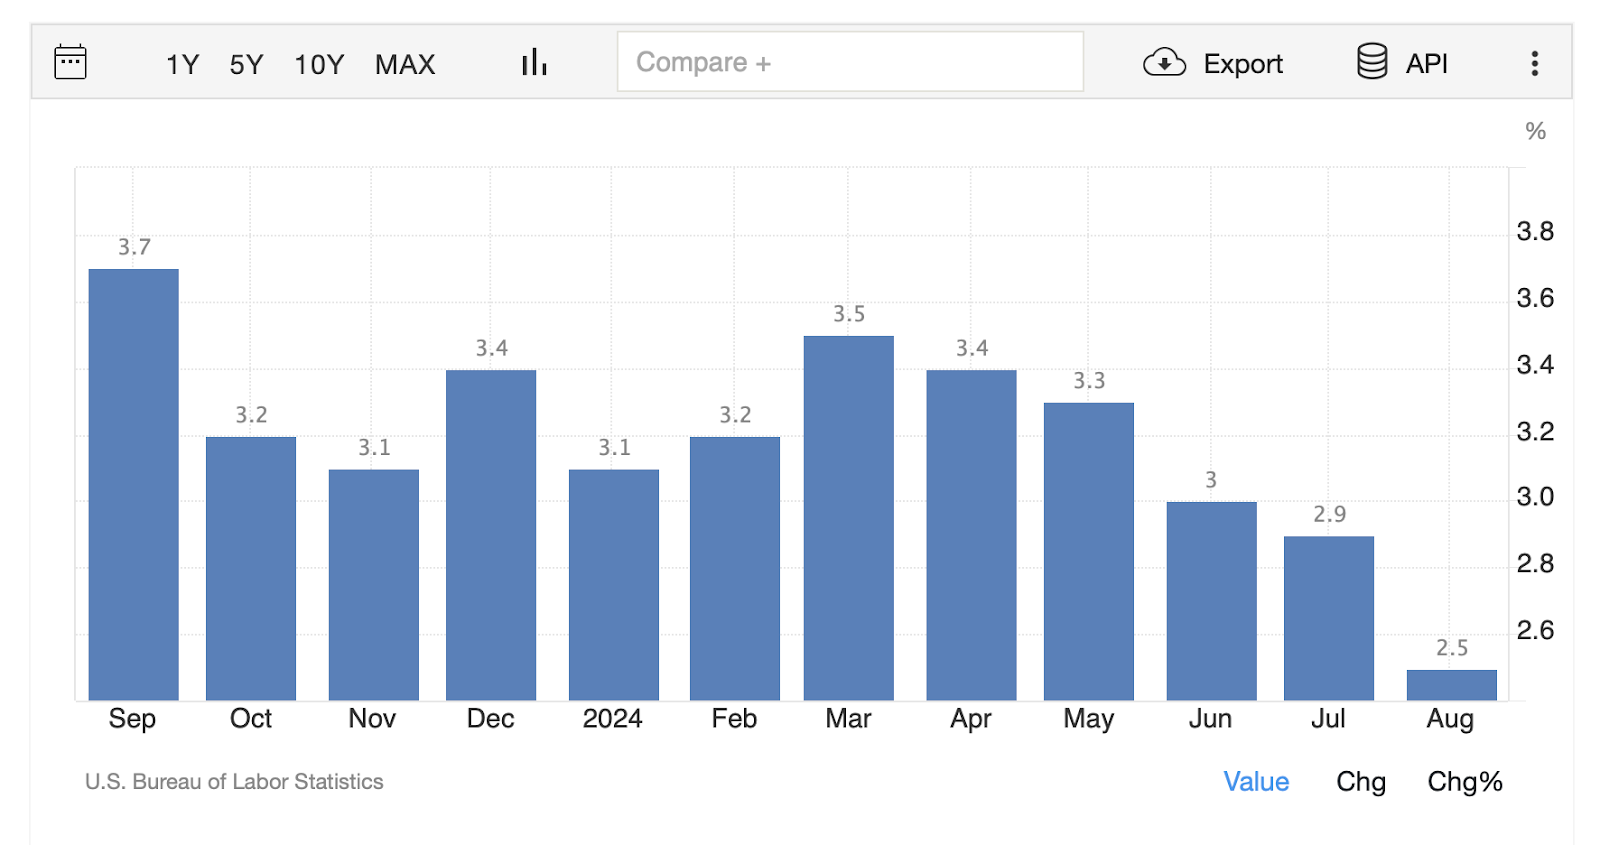Open the chart type bar icon
The width and height of the screenshot is (1600, 845).
click(534, 62)
